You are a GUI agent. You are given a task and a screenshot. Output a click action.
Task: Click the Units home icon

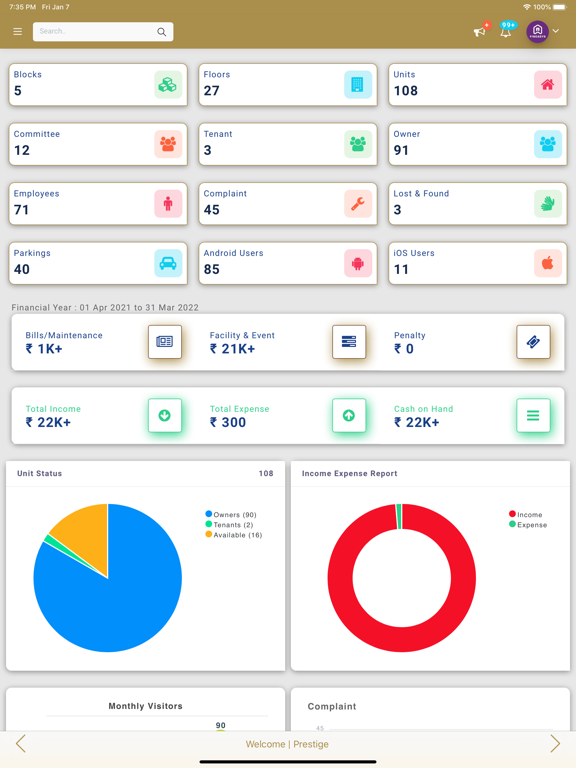(x=548, y=85)
